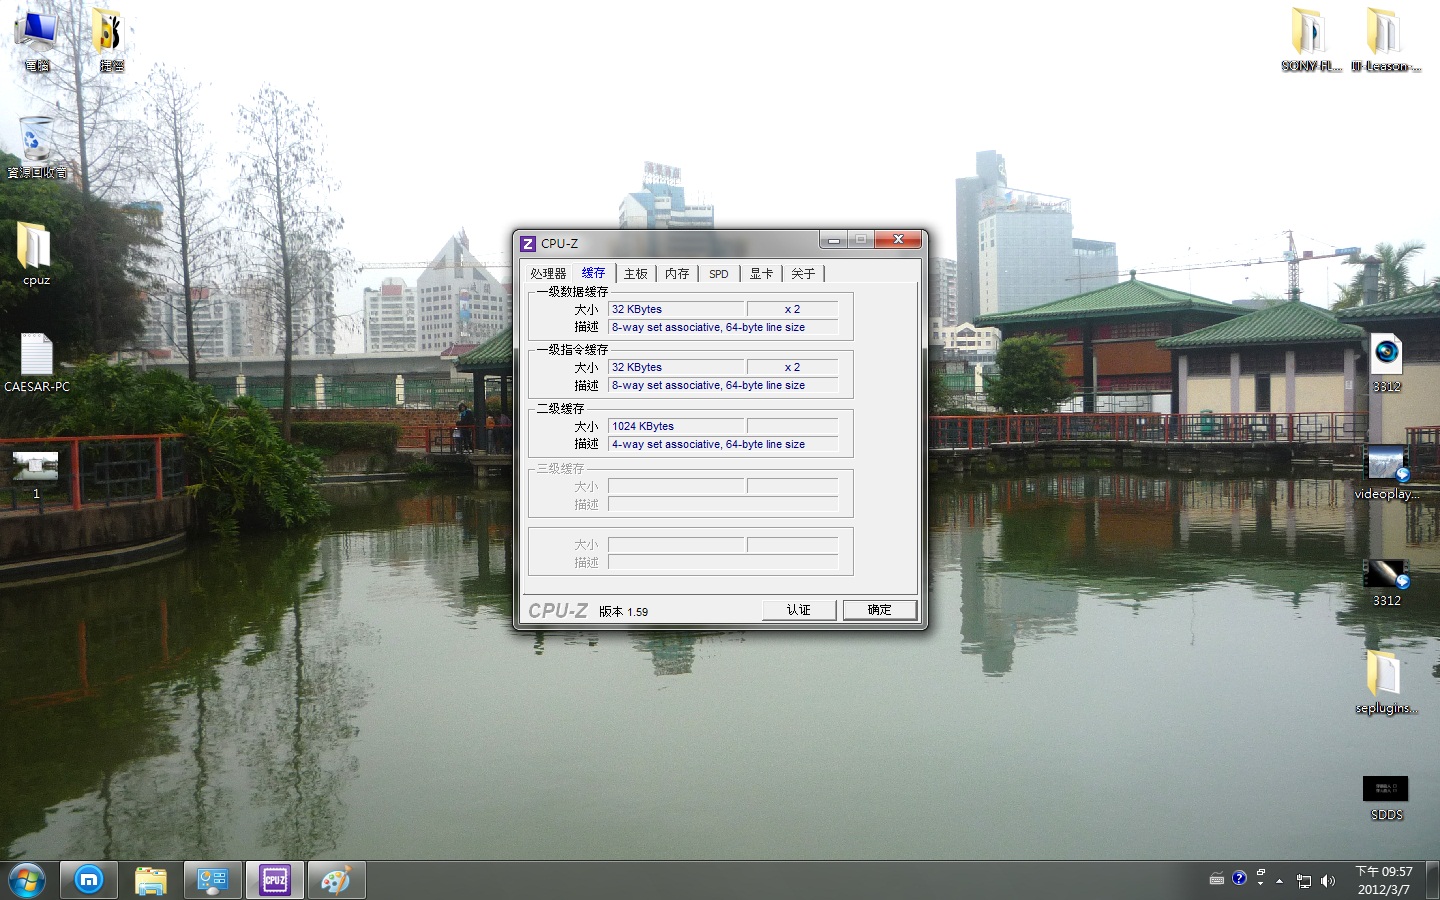Click the blue help tray icon
The image size is (1440, 900).
tap(1239, 878)
